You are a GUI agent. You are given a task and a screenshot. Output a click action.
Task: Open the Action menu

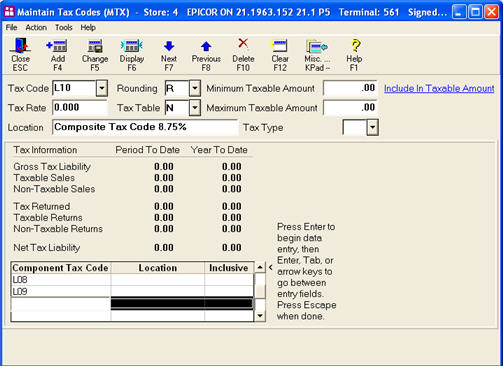(36, 27)
